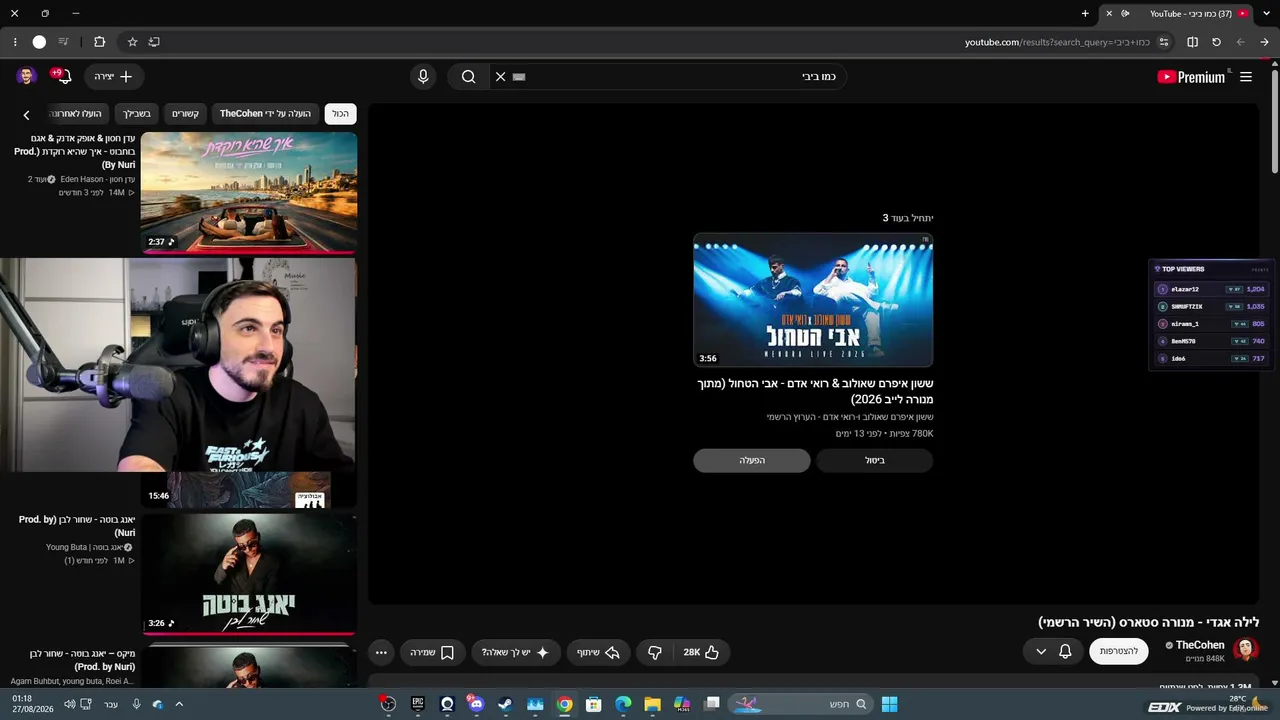
Task: Click the page vertical scrollbar
Action: tap(1274, 120)
